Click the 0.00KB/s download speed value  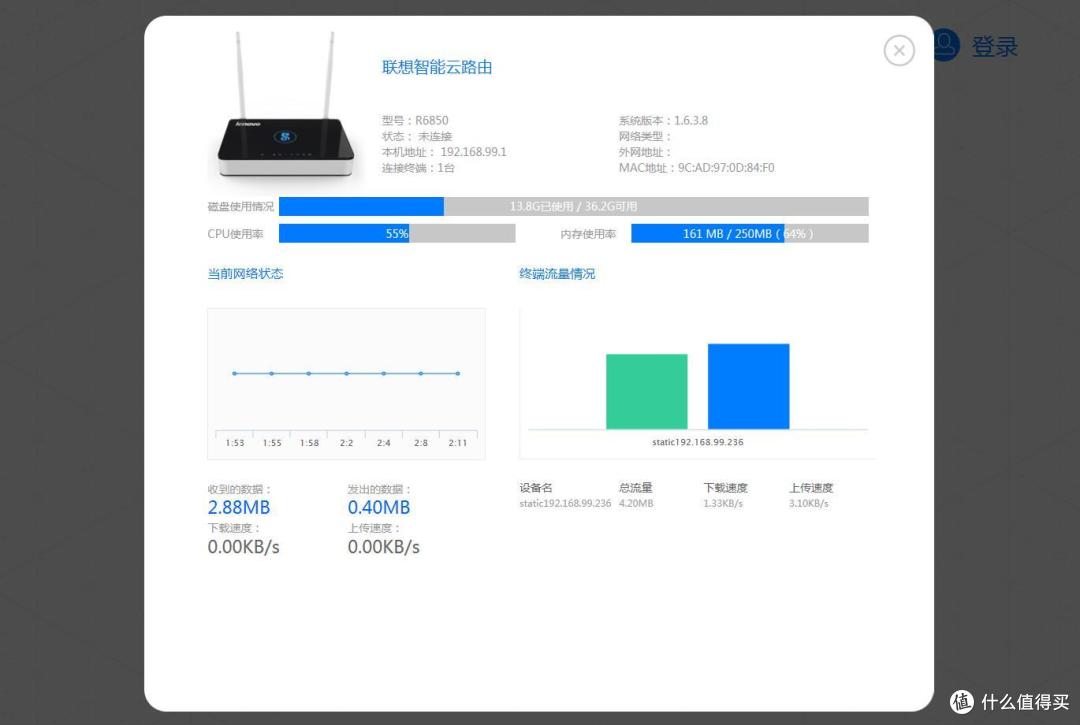(x=243, y=547)
